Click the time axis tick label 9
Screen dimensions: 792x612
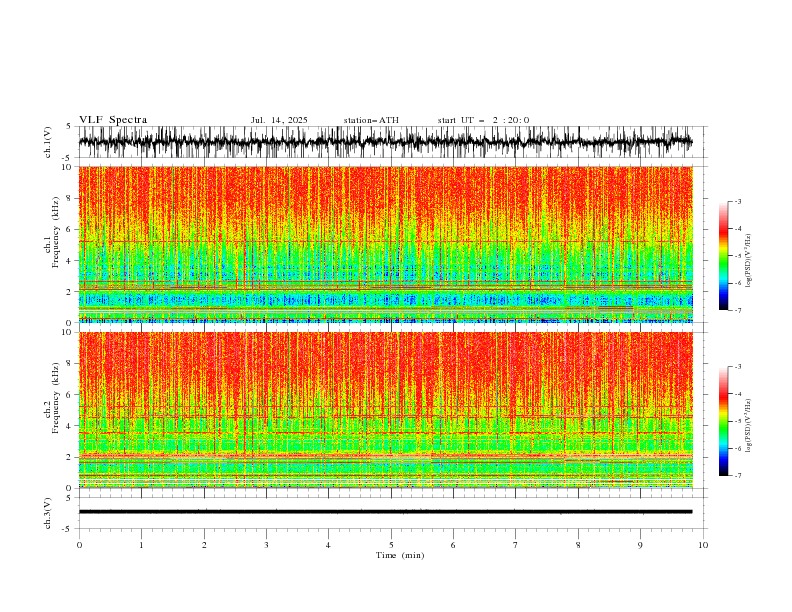640,545
